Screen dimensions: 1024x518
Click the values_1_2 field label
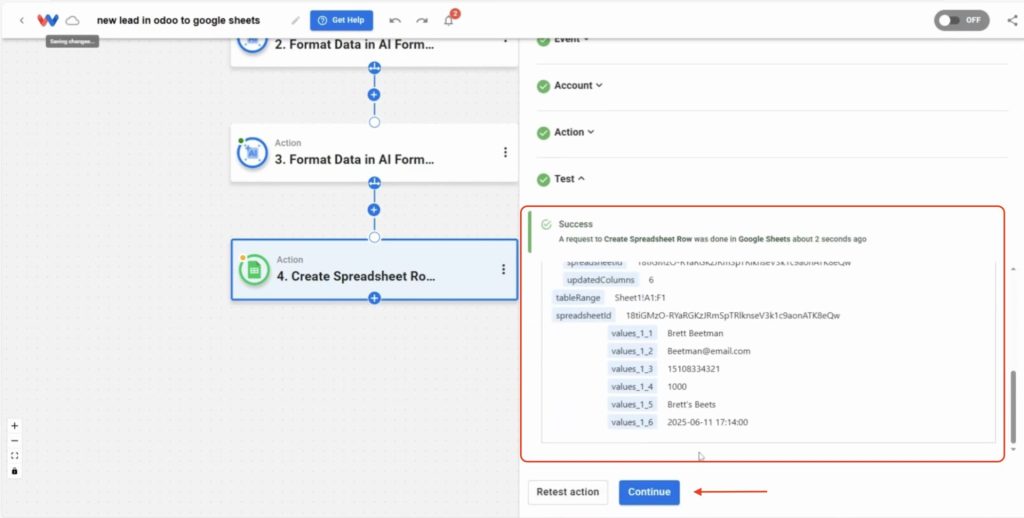(632, 351)
